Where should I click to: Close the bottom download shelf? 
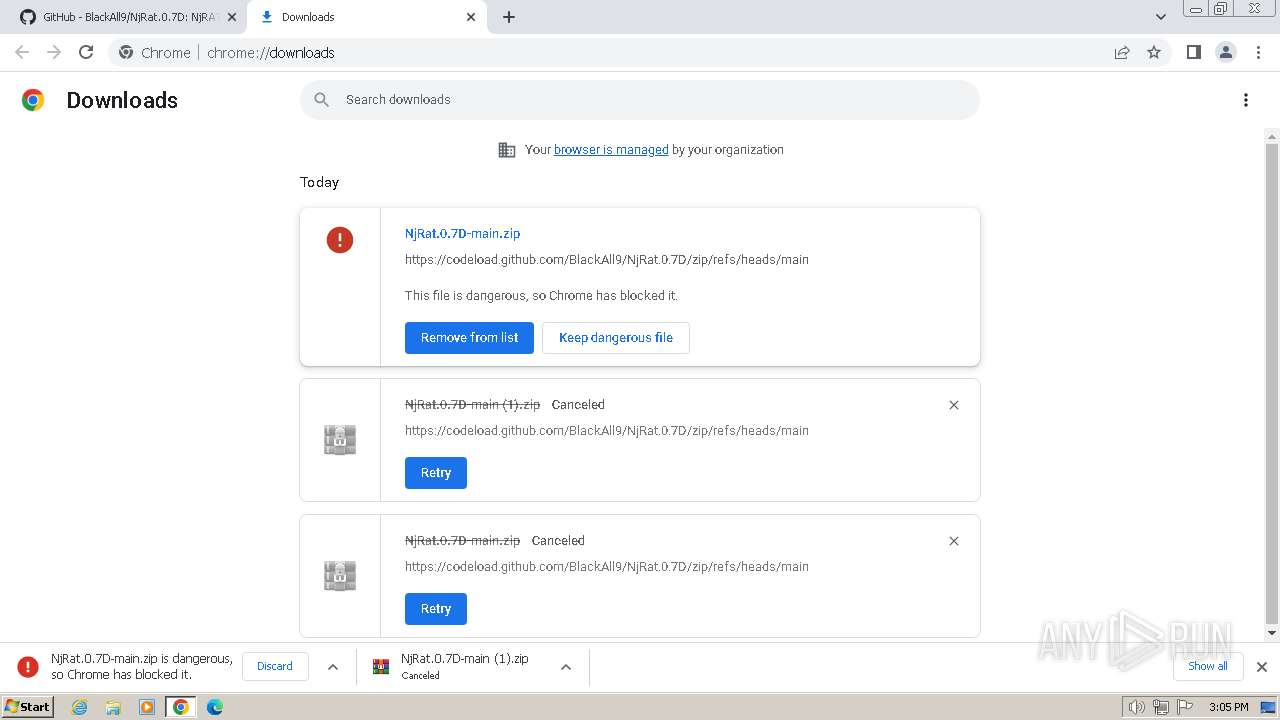pos(1262,667)
